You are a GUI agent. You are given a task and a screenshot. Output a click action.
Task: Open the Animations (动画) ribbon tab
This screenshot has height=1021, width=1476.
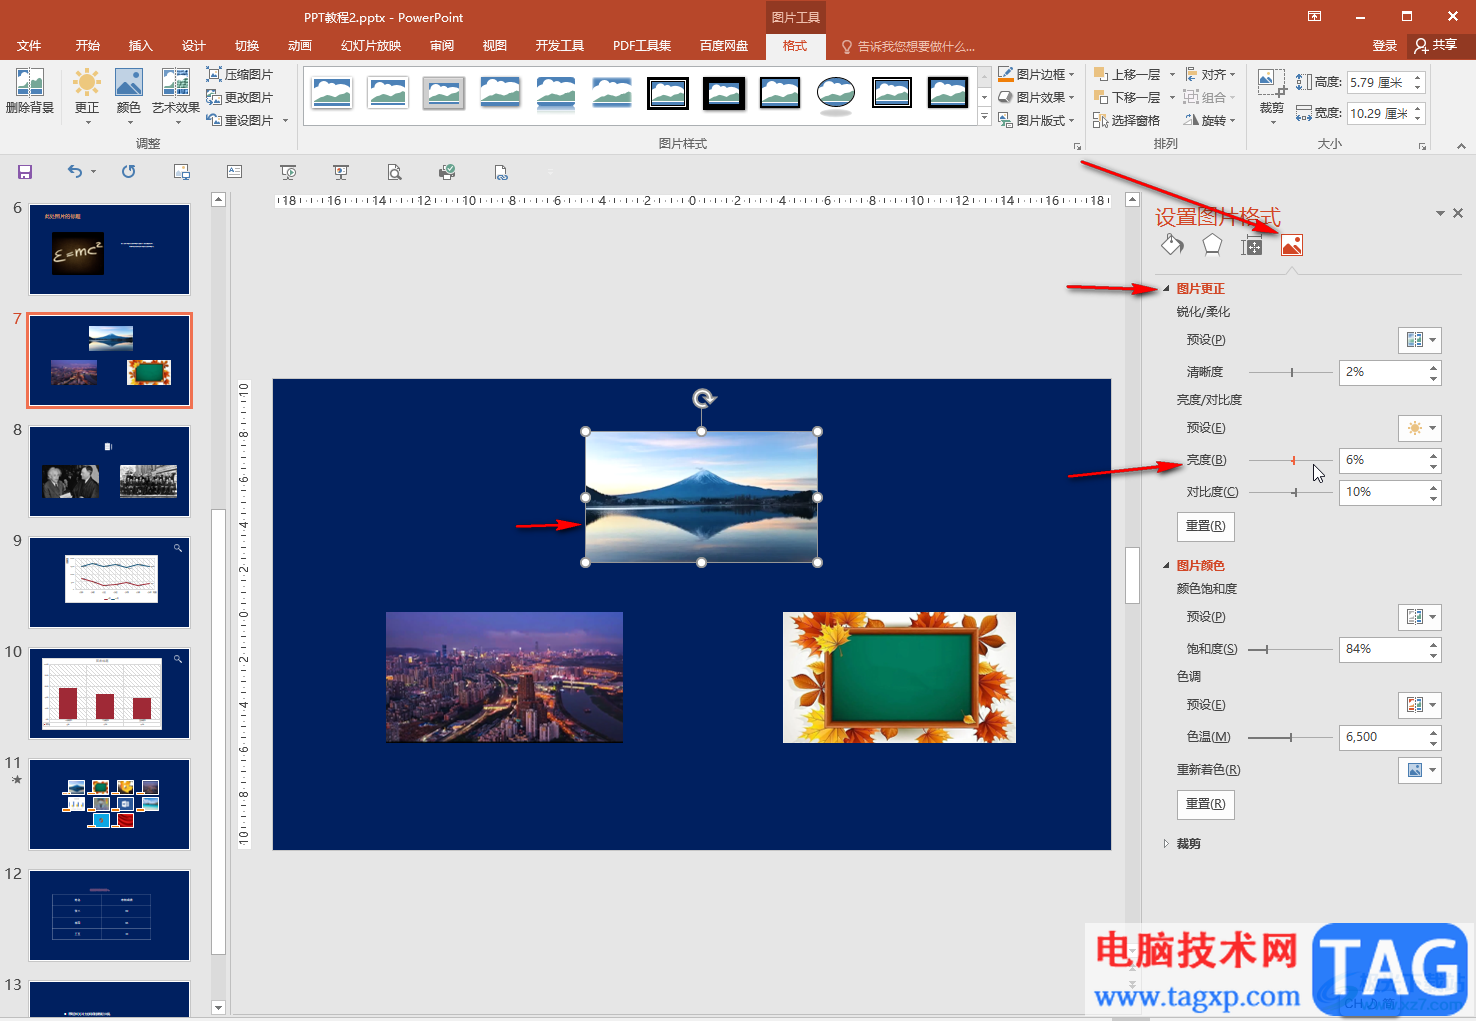pyautogui.click(x=300, y=46)
